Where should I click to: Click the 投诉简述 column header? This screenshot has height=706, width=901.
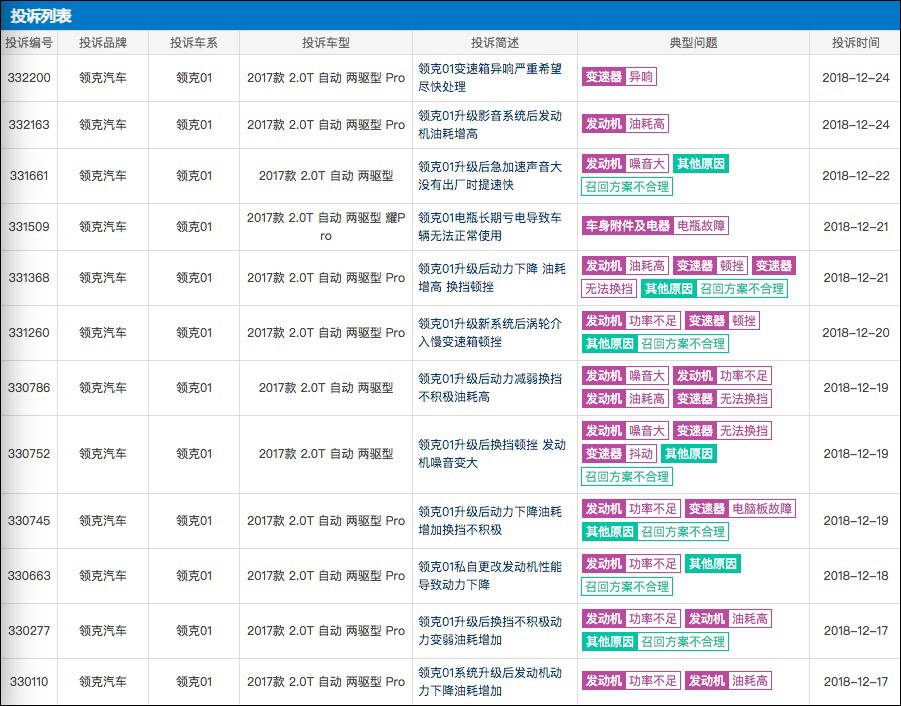pyautogui.click(x=495, y=43)
